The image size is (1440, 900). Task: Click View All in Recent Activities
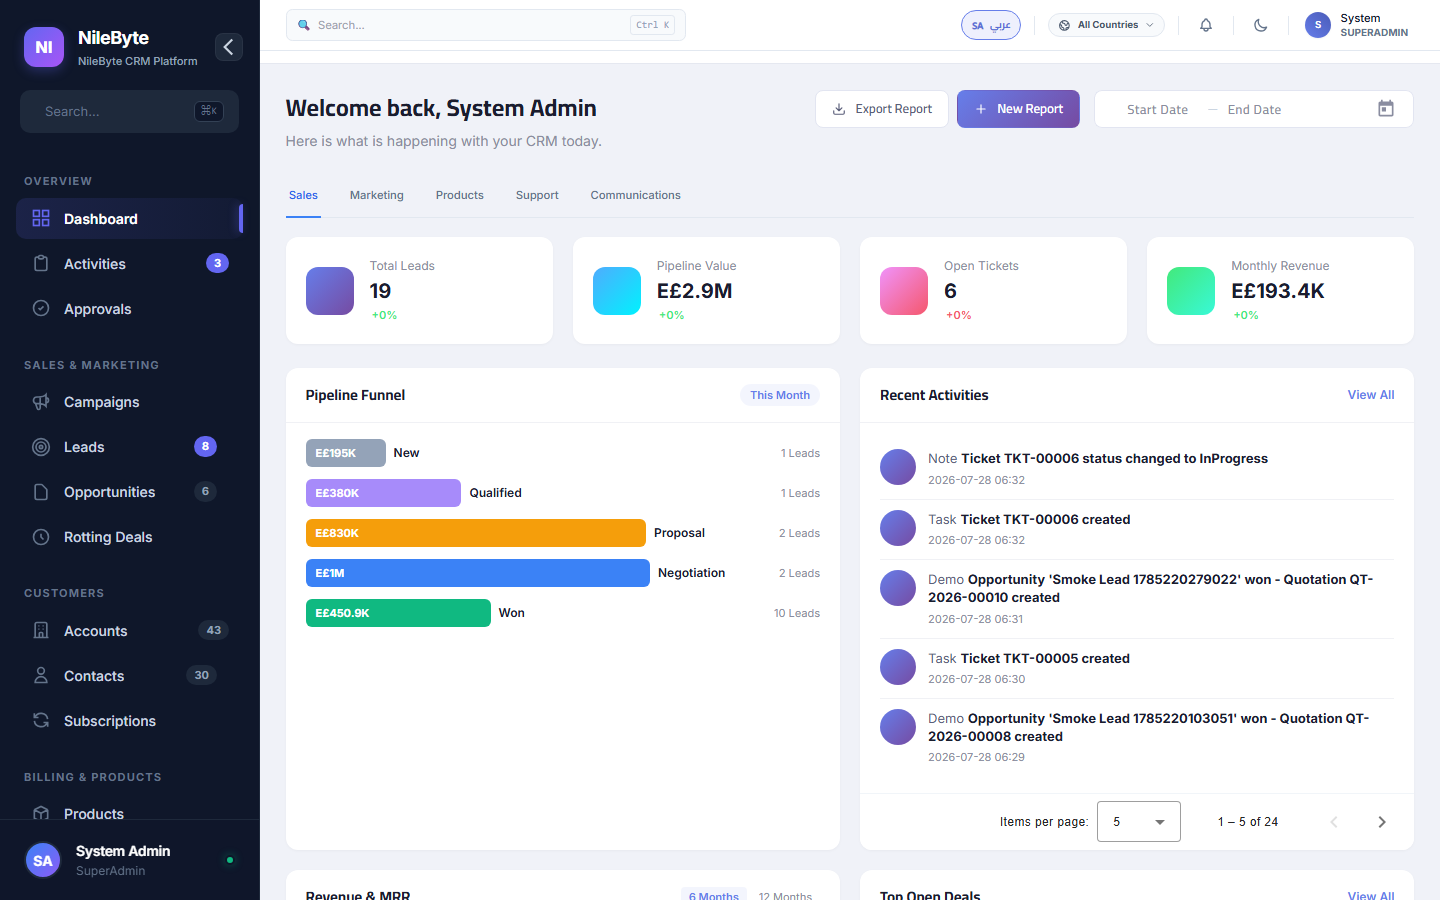click(1371, 395)
